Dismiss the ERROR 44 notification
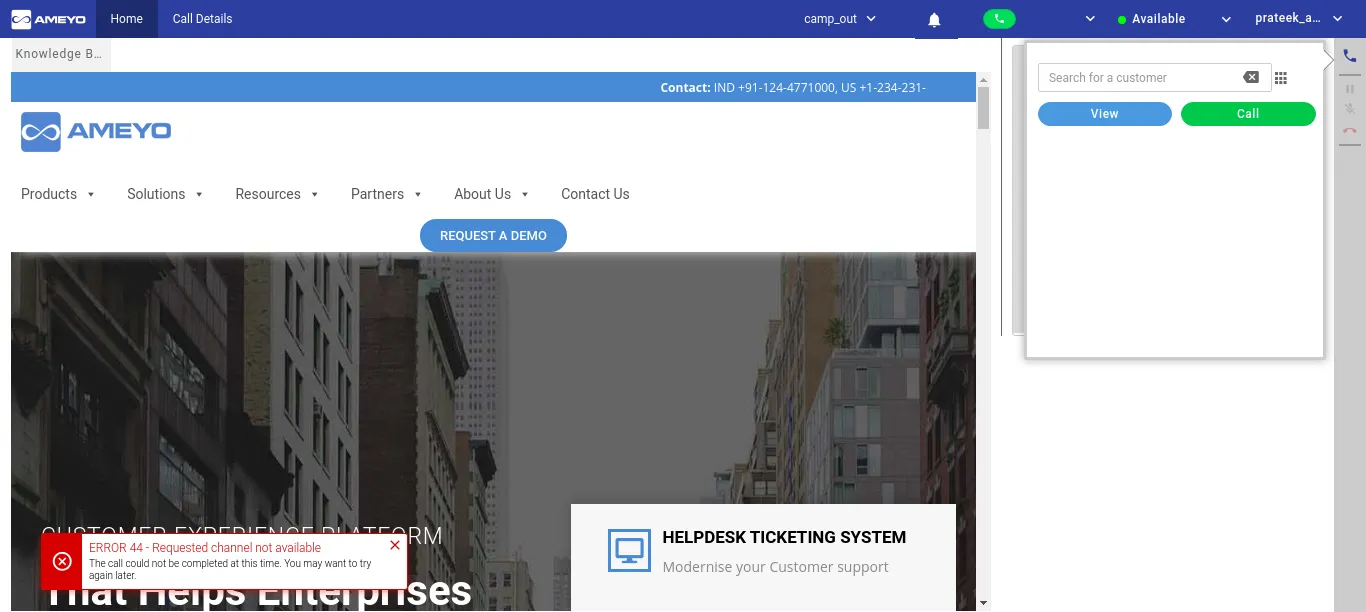Viewport: 1366px width, 612px height. (x=395, y=545)
